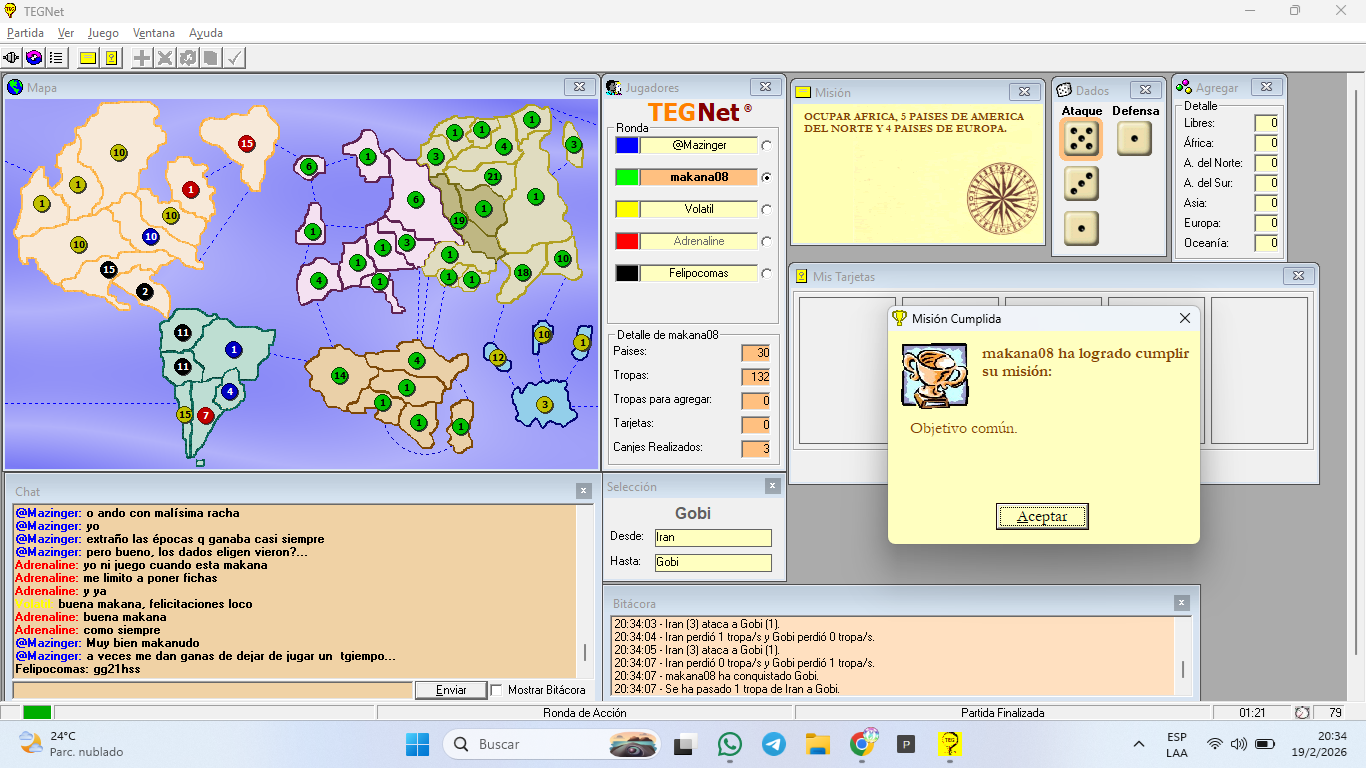The height and width of the screenshot is (768, 1366).
Task: Enable the Mostrar Bitácora checkbox
Action: [x=496, y=690]
